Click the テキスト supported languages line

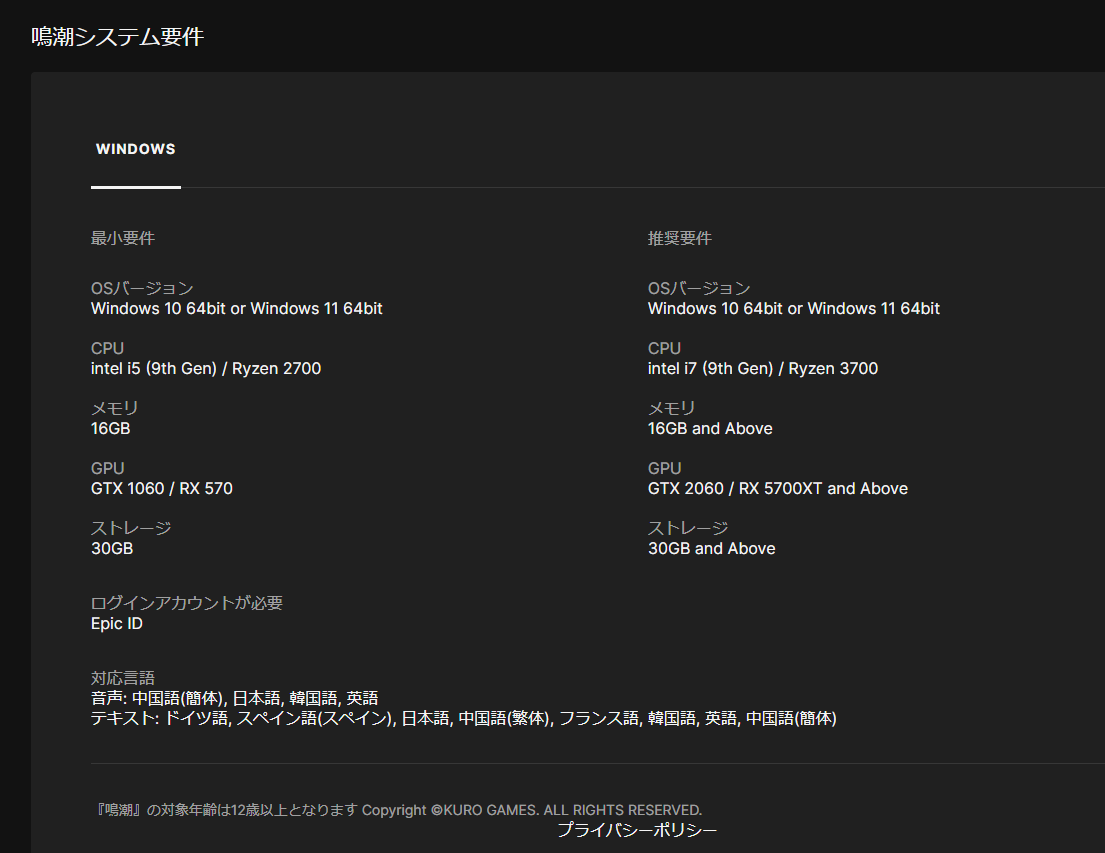pos(463,718)
